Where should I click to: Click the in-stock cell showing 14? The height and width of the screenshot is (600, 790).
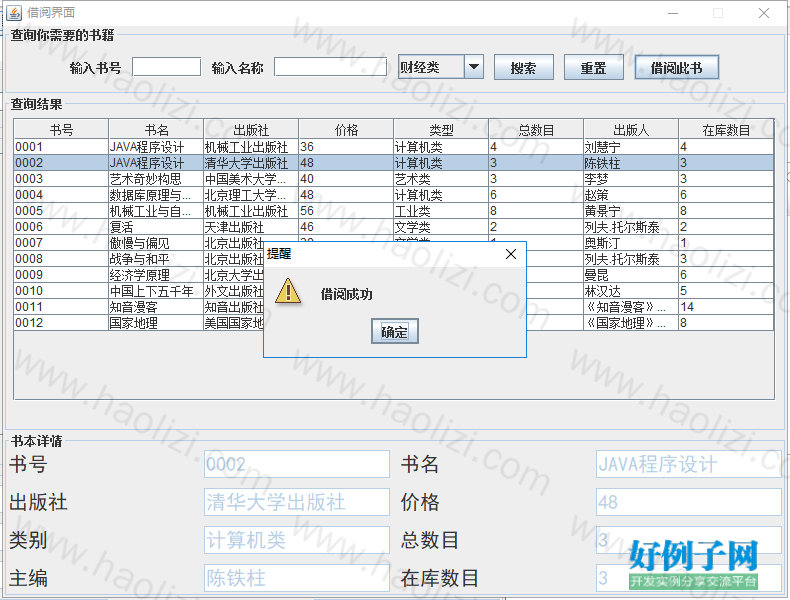[x=726, y=307]
